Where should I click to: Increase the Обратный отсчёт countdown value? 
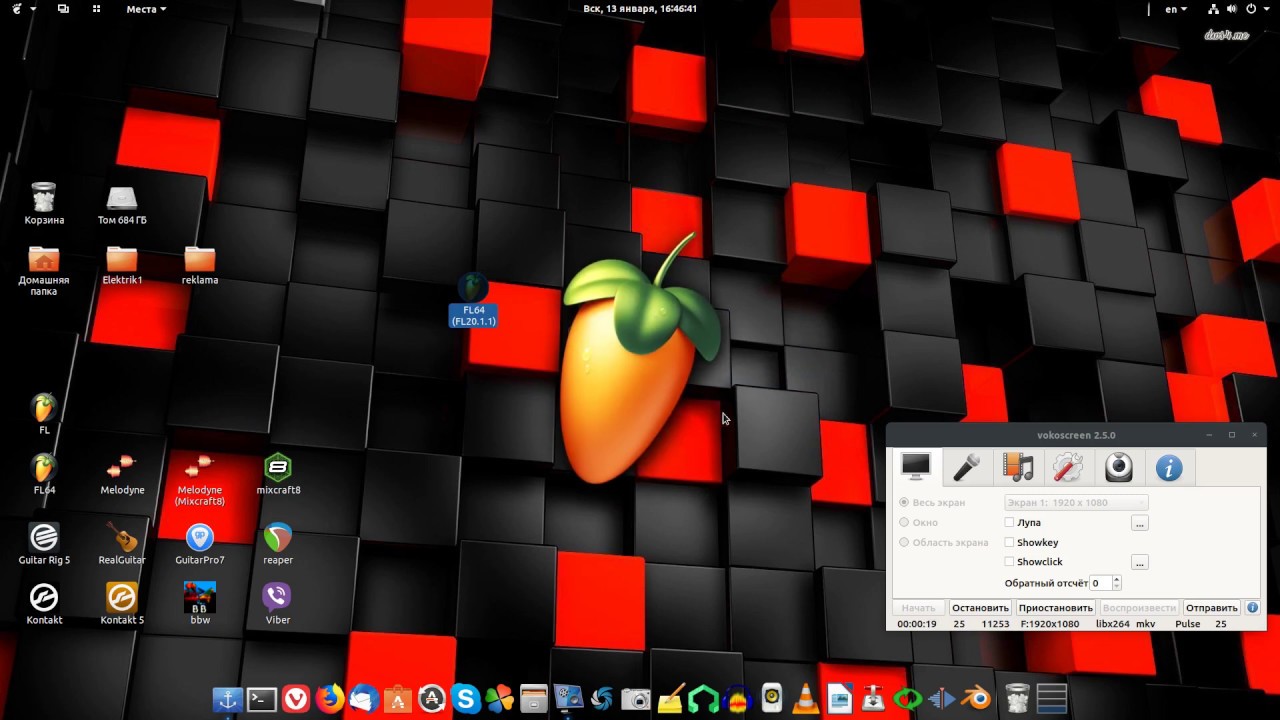click(x=1117, y=579)
